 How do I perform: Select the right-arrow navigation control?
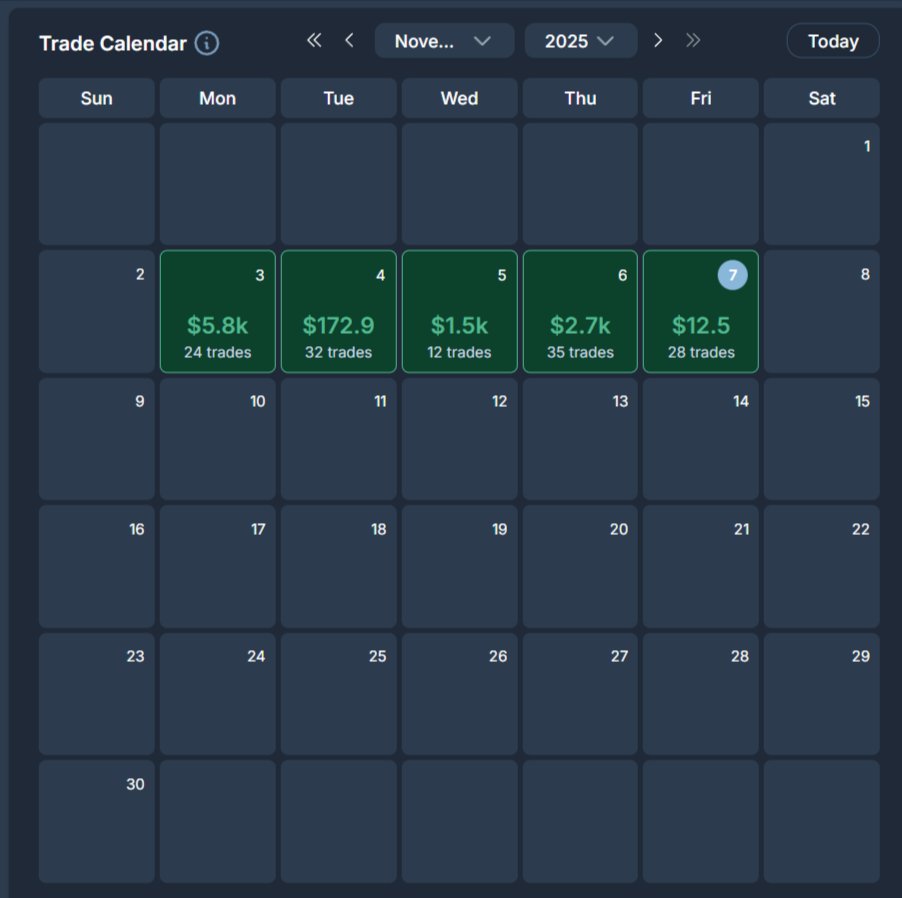click(658, 40)
